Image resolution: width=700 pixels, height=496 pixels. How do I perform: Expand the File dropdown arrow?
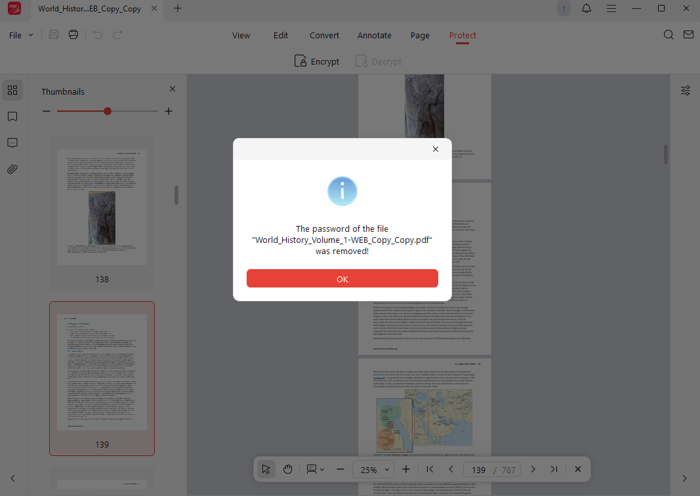tap(31, 35)
